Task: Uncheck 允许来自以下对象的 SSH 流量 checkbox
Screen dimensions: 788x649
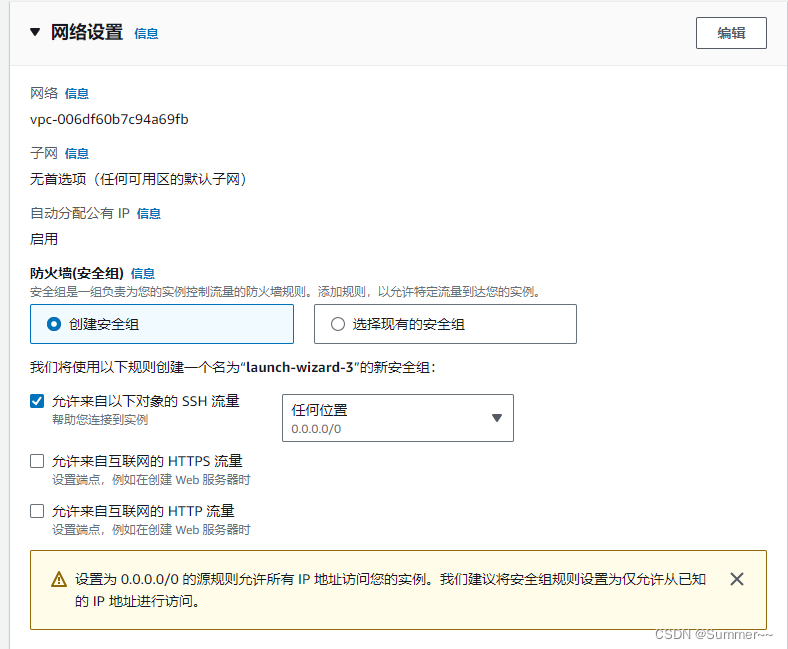Action: tap(37, 401)
